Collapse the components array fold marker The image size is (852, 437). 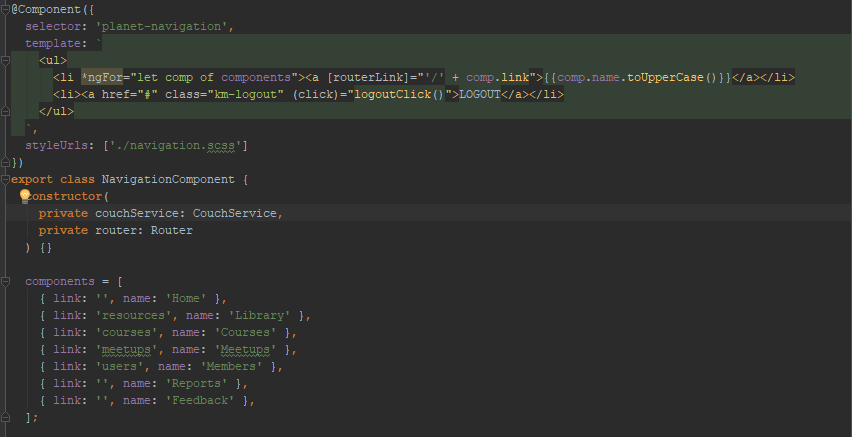[5, 281]
